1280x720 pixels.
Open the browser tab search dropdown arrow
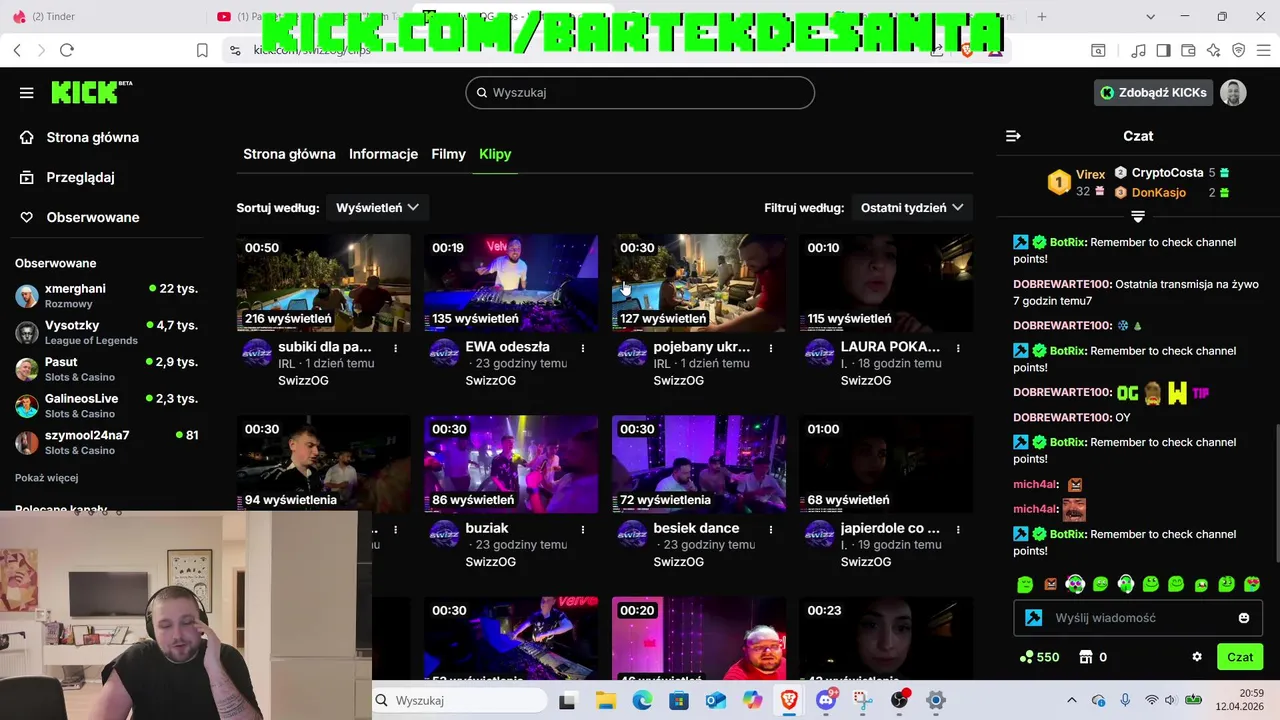click(1150, 16)
